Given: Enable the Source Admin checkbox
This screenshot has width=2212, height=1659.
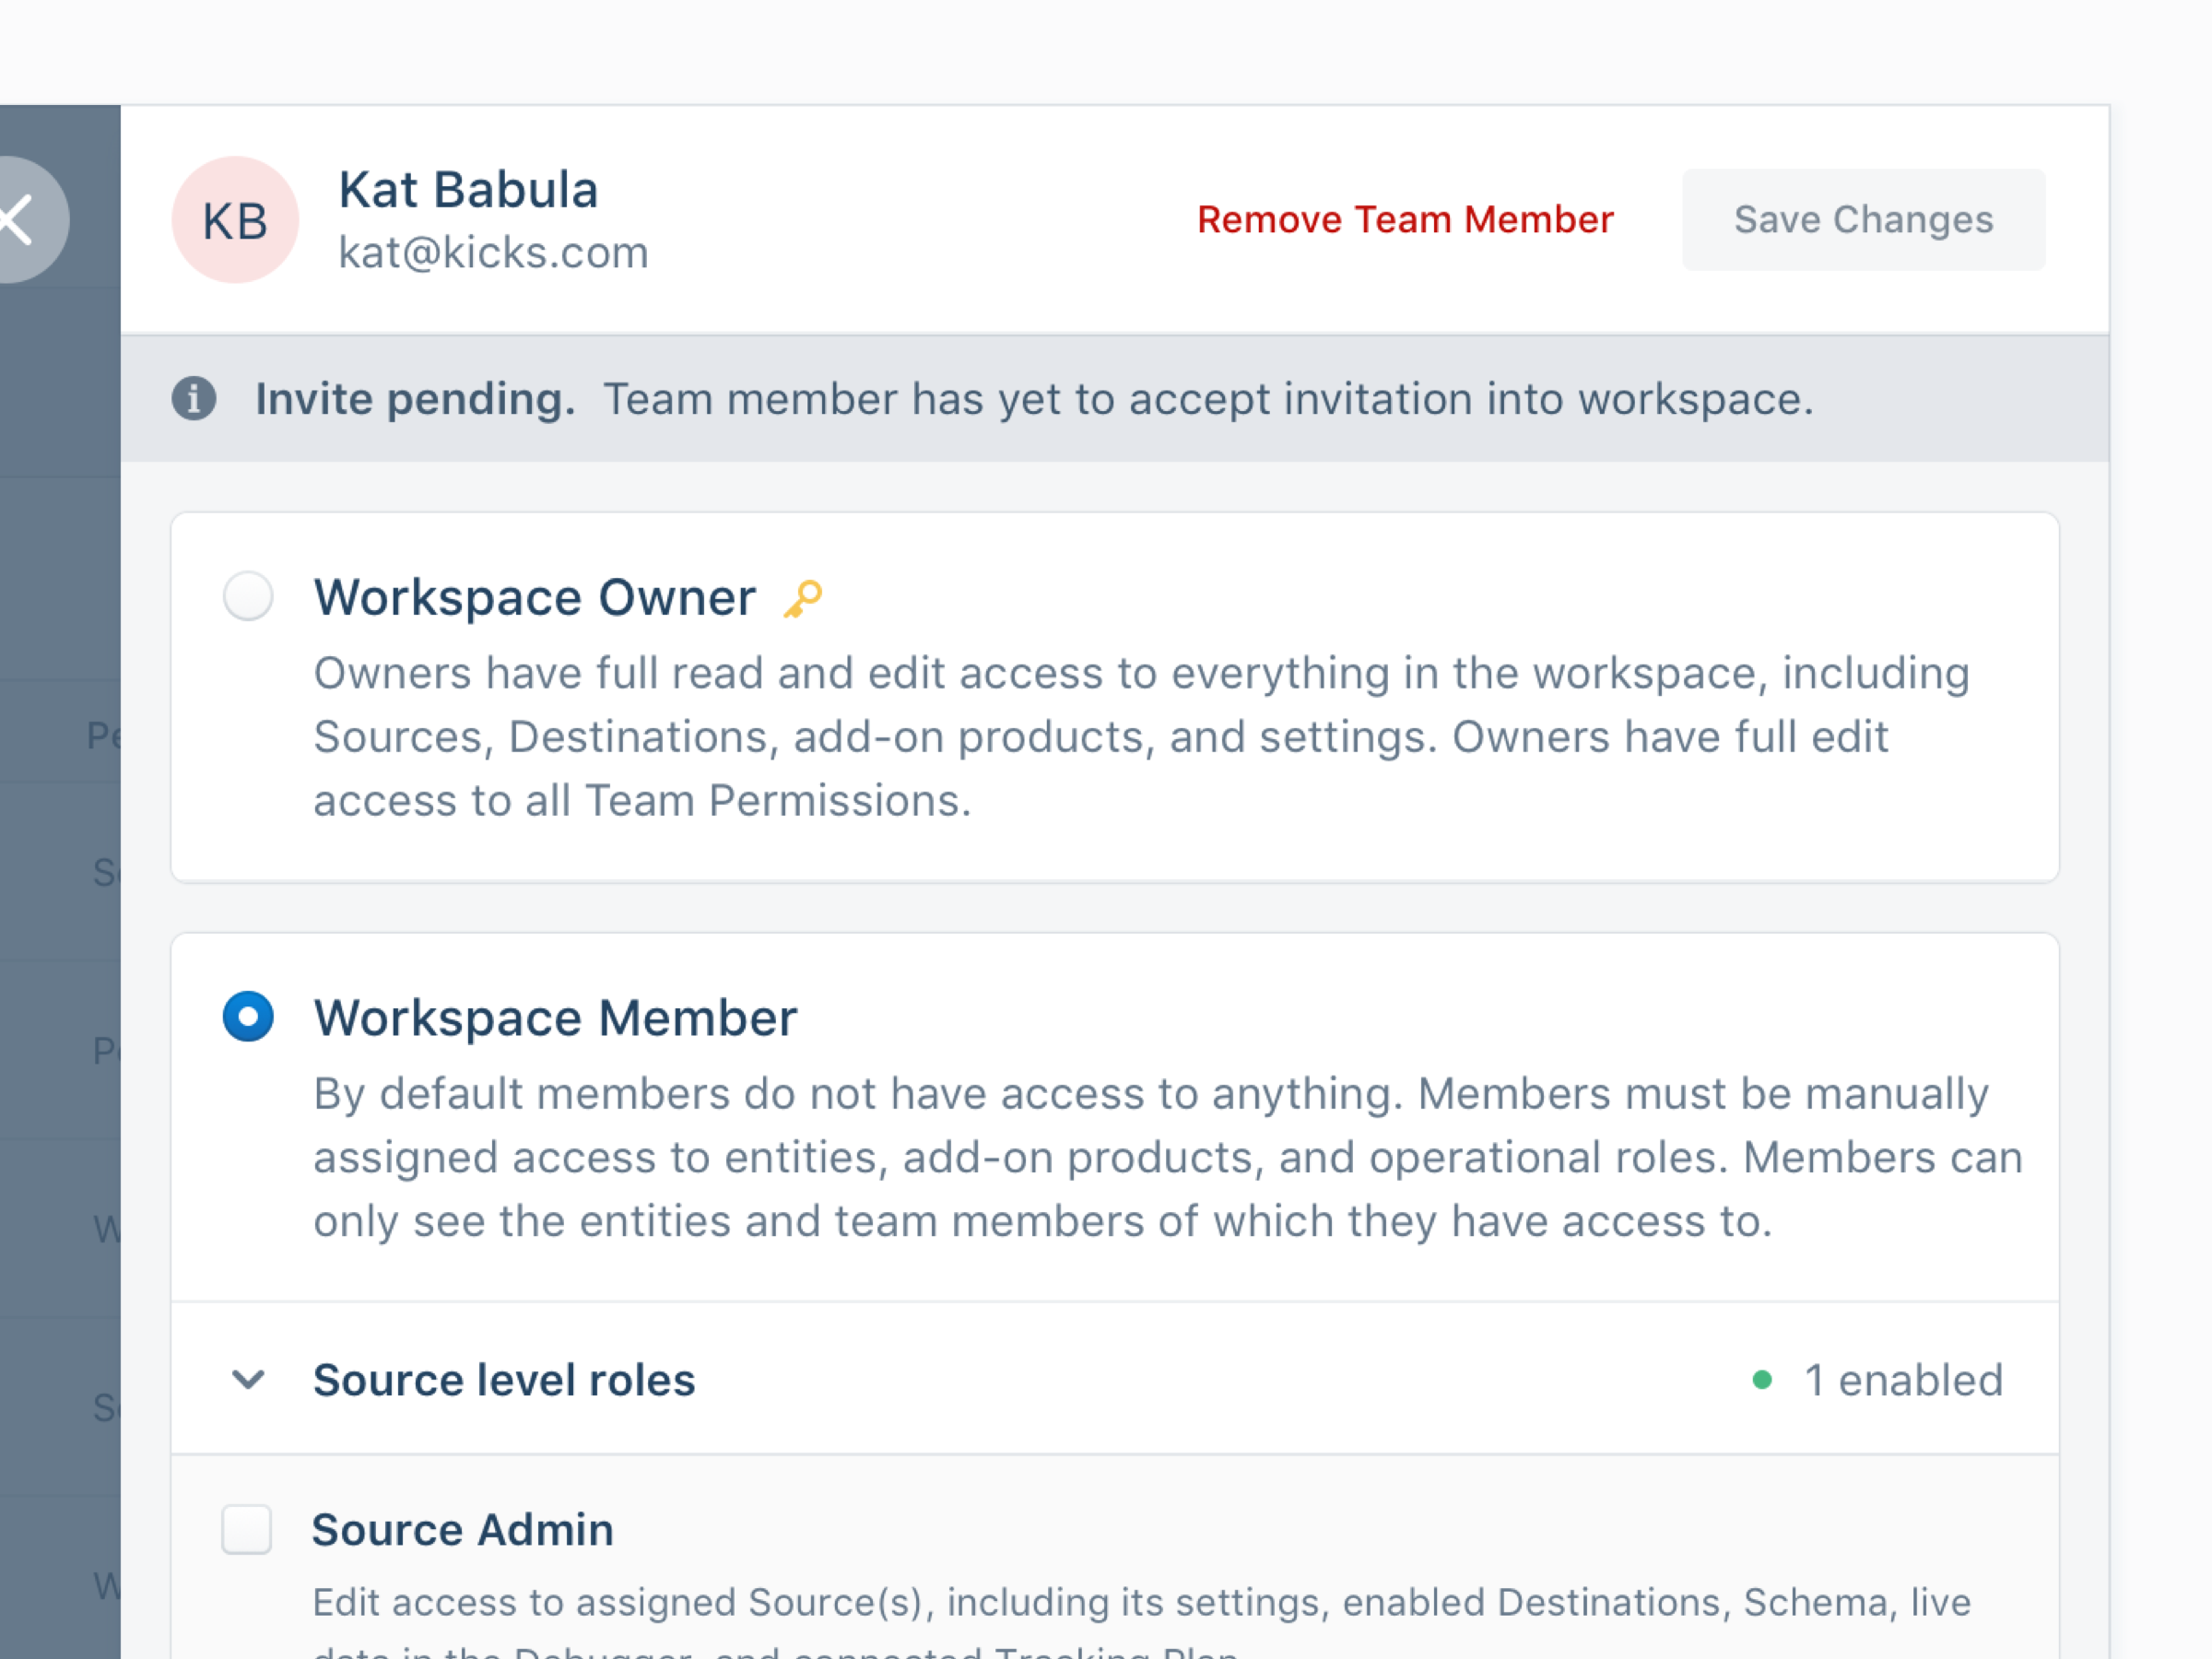Looking at the screenshot, I should tap(247, 1529).
